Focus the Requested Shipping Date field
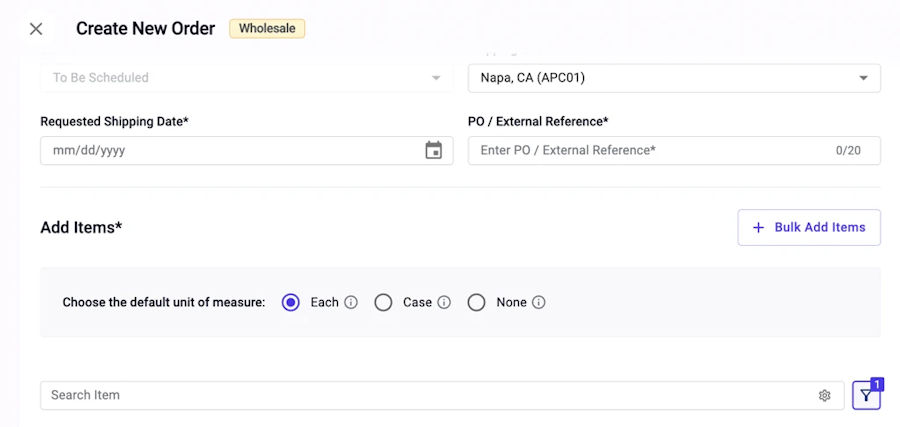 pyautogui.click(x=247, y=150)
